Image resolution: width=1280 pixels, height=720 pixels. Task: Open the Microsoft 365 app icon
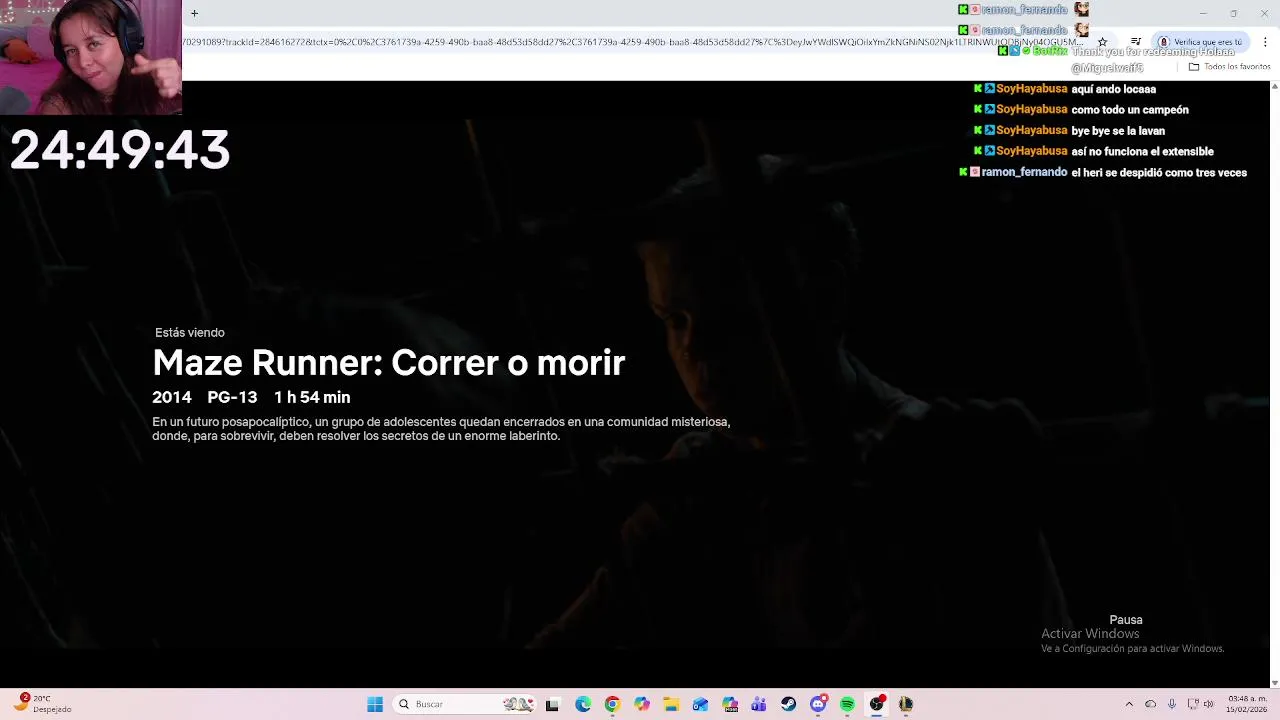click(730, 704)
